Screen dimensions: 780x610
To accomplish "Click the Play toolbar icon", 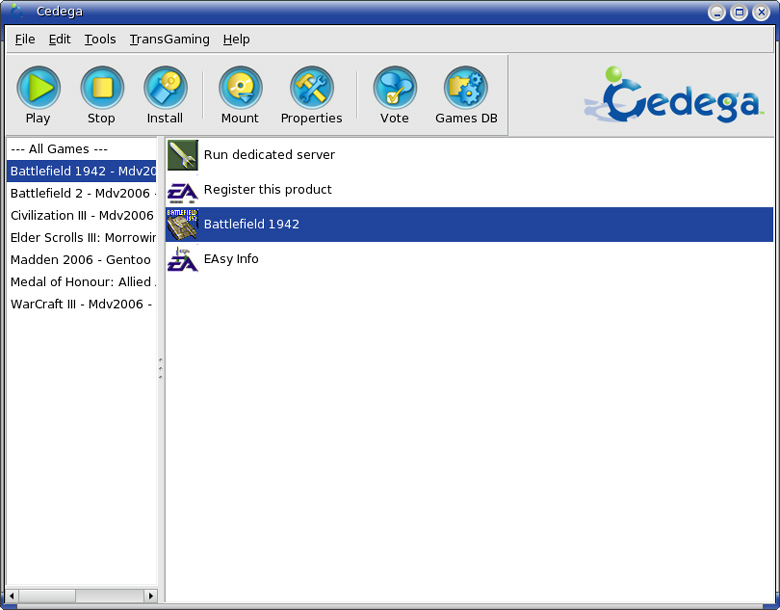I will click(38, 88).
